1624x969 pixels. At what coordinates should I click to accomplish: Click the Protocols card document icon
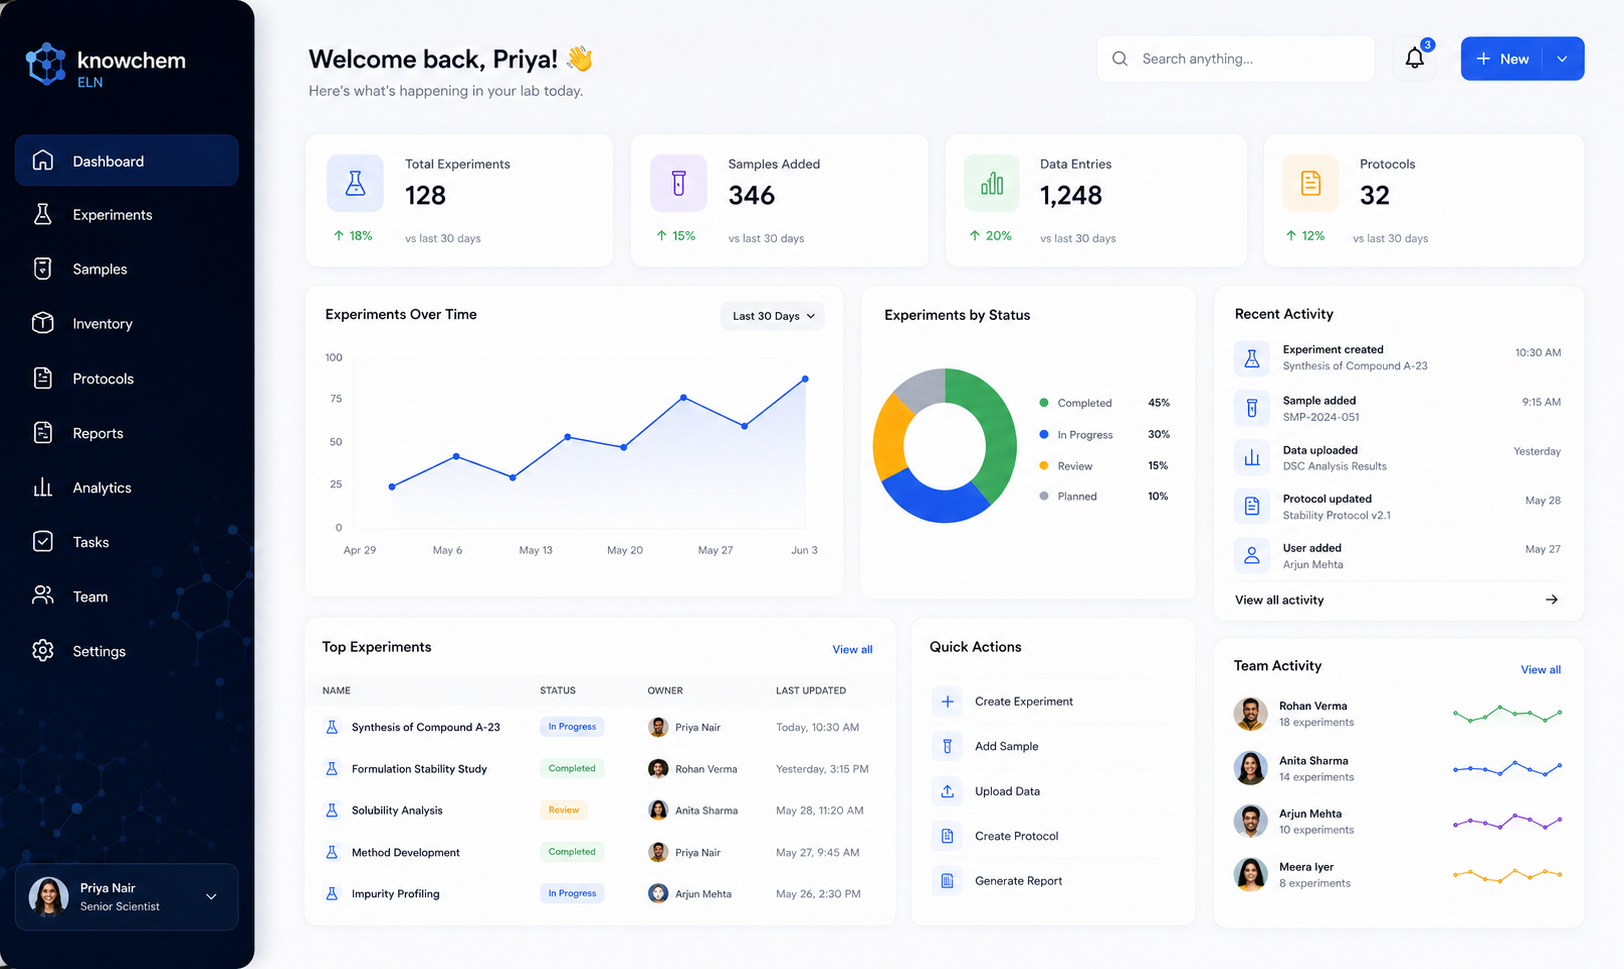pyautogui.click(x=1311, y=183)
